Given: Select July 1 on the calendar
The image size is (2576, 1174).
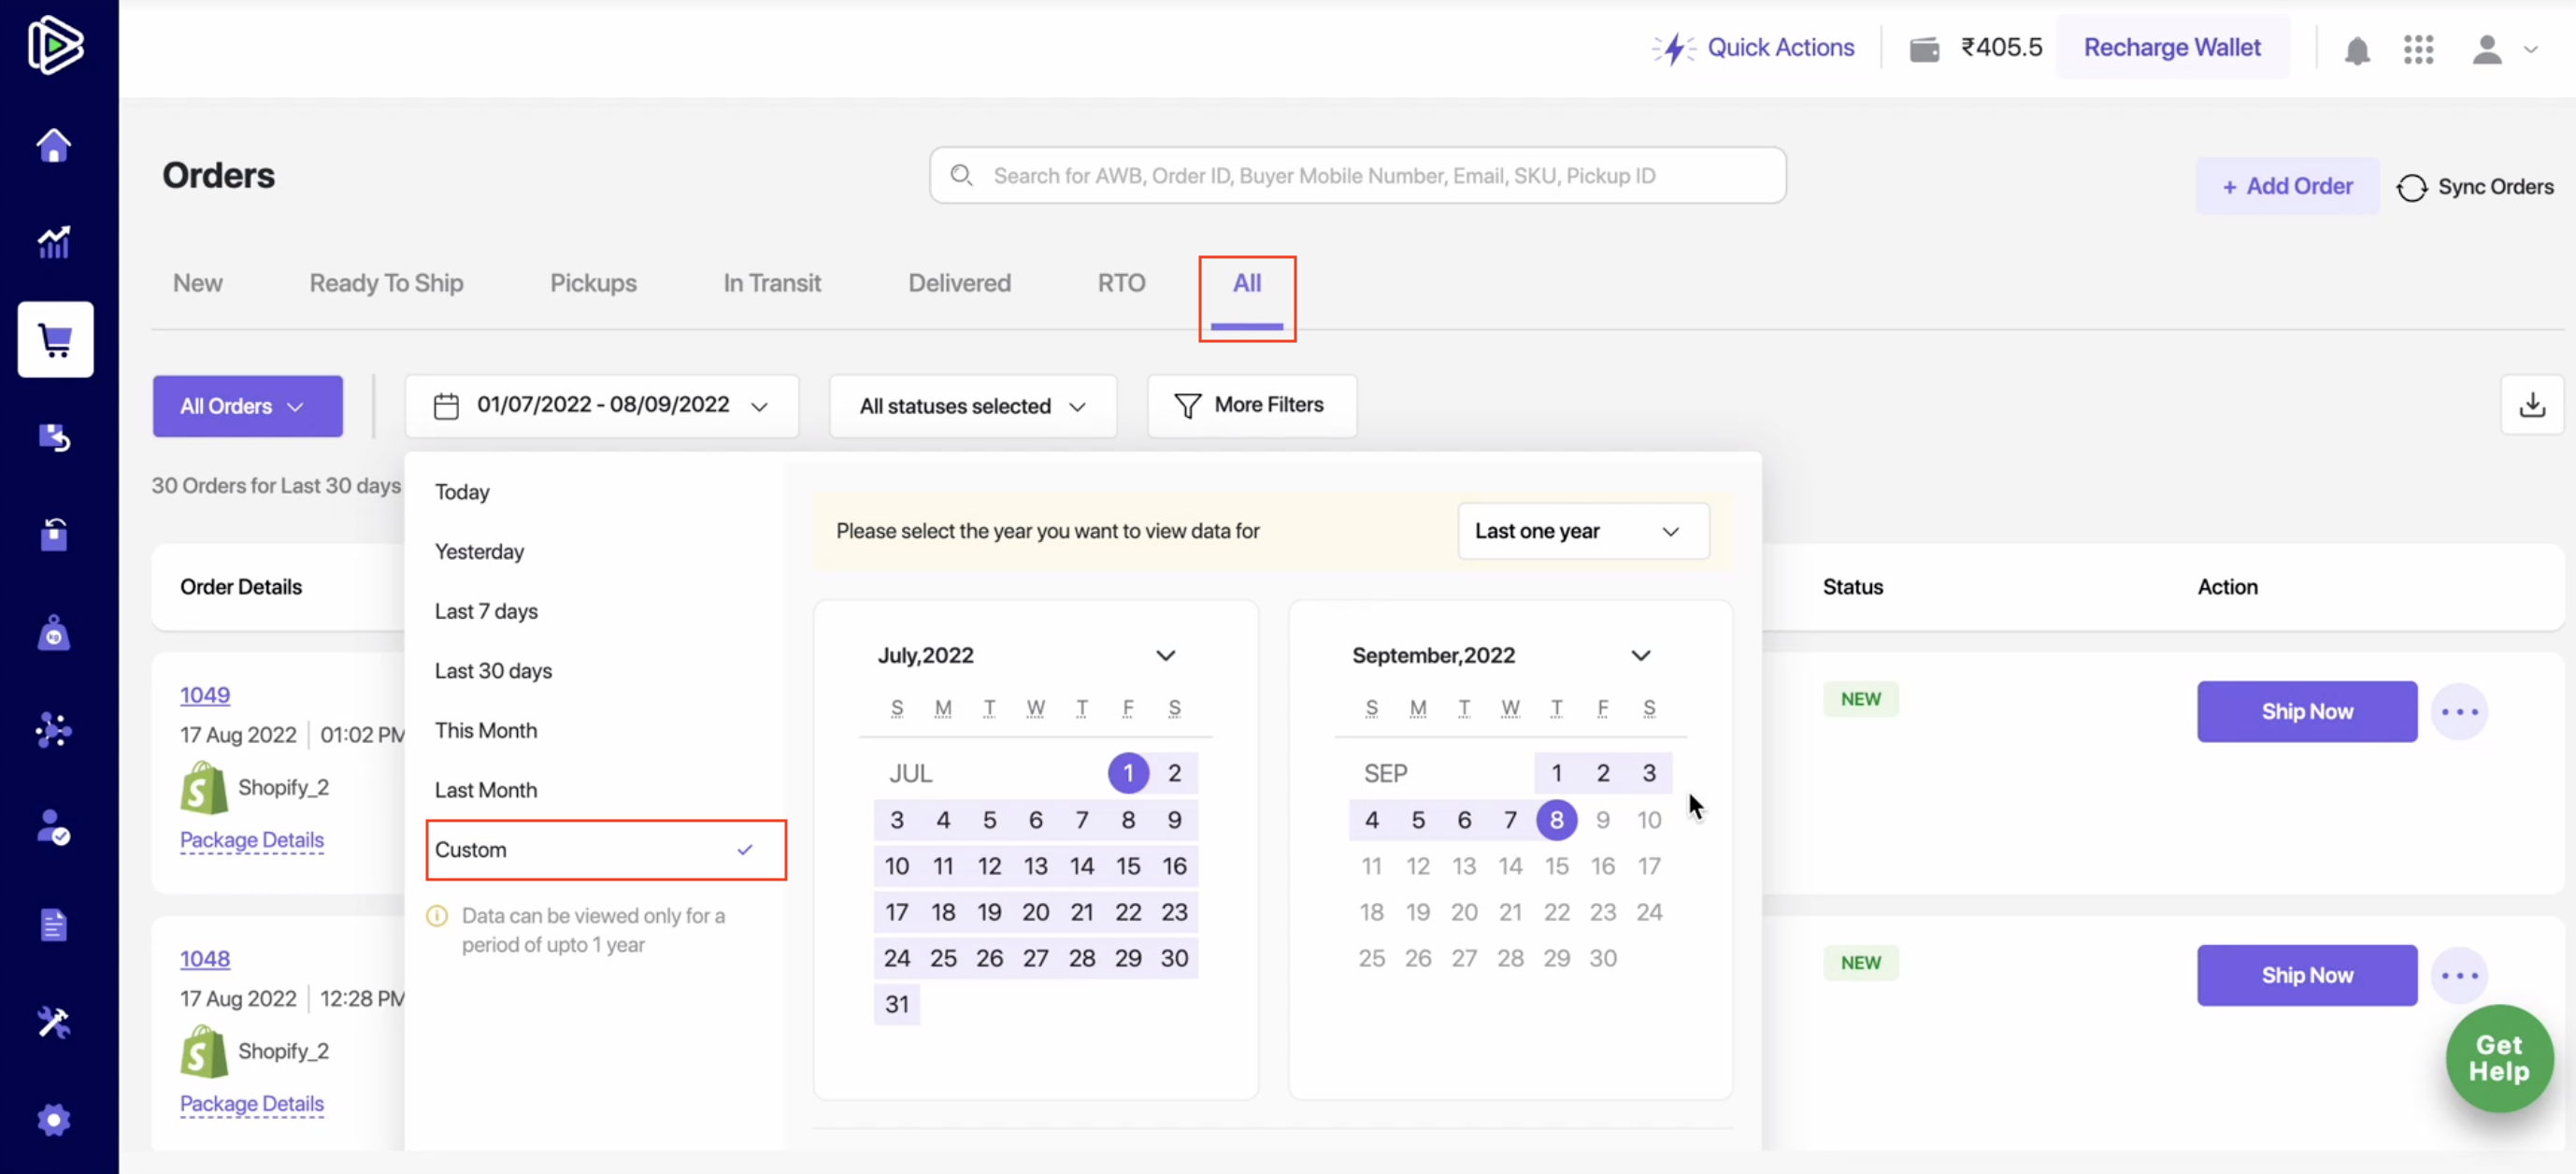Looking at the screenshot, I should (x=1129, y=773).
